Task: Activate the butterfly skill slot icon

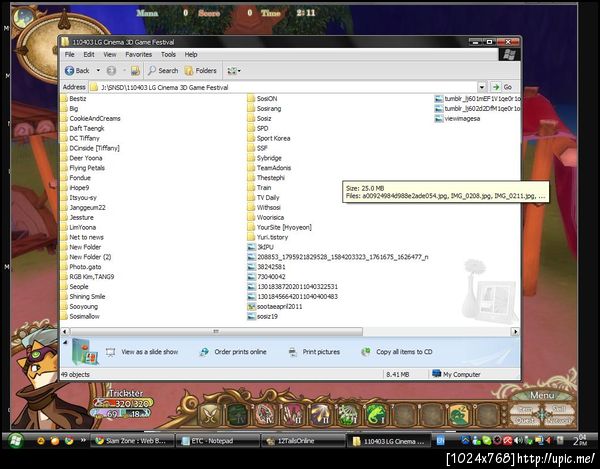Action: coord(209,415)
